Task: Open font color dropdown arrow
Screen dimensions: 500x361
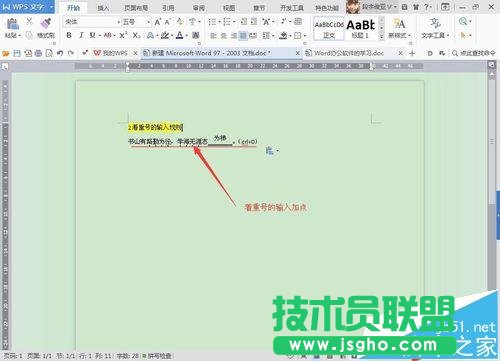Action: pos(187,35)
